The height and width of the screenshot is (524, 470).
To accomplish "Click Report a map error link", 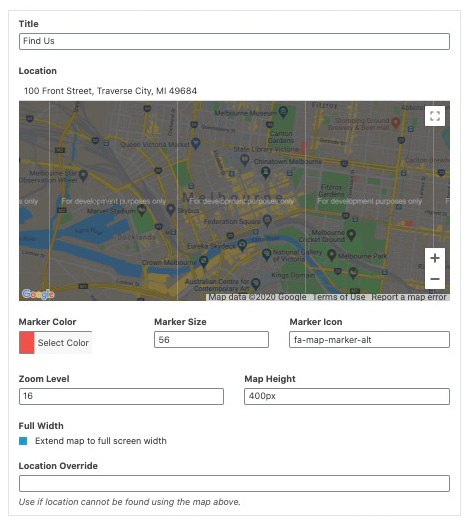I will (x=409, y=297).
